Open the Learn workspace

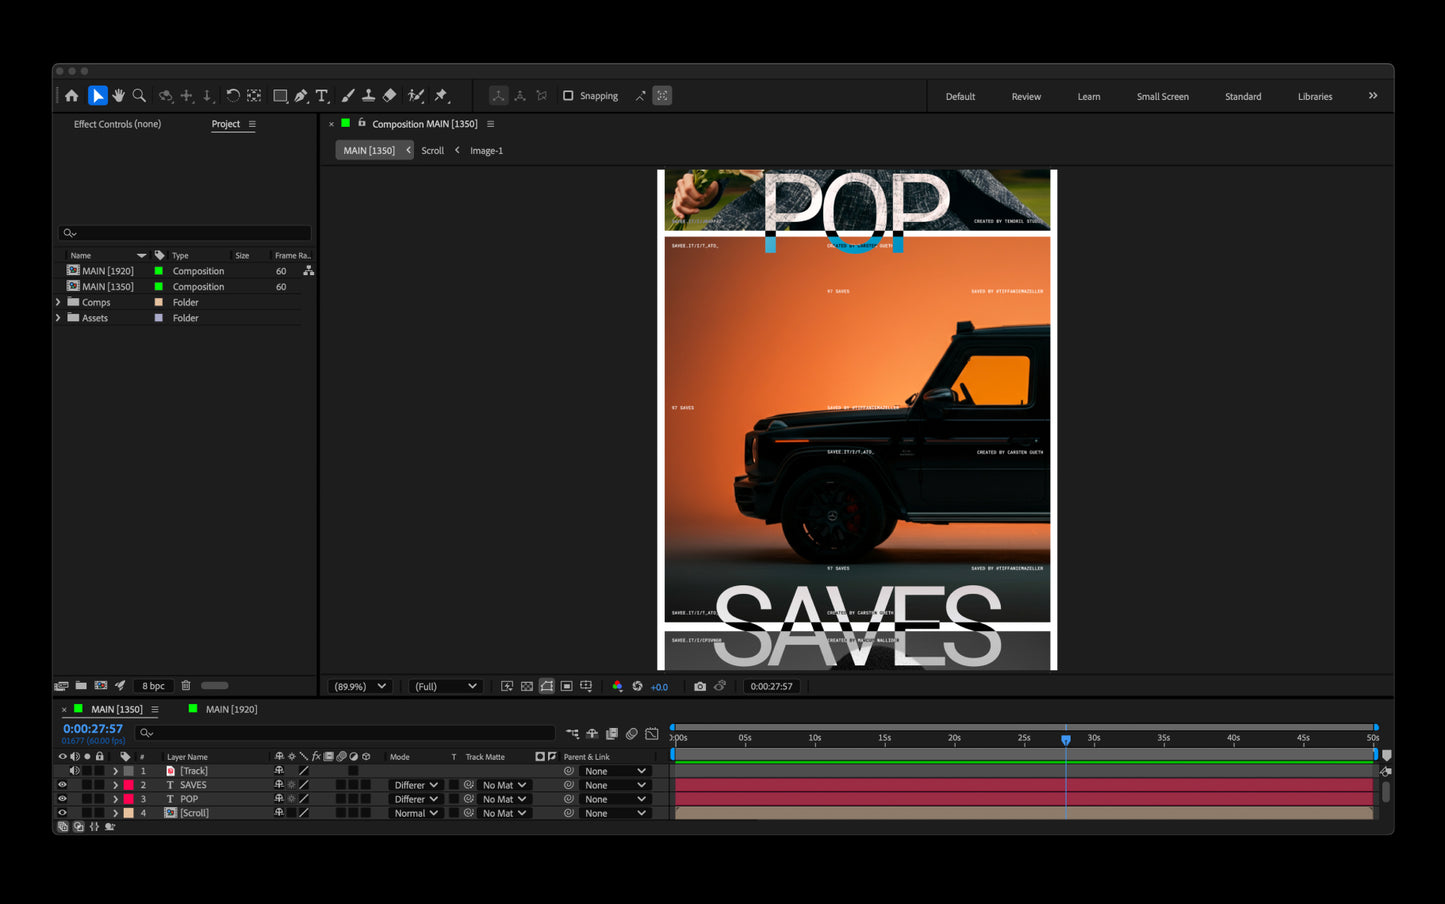(x=1089, y=97)
